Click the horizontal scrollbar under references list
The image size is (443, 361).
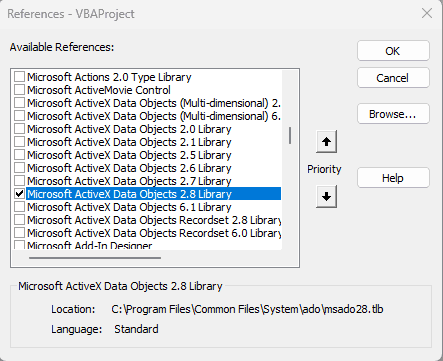click(95, 258)
